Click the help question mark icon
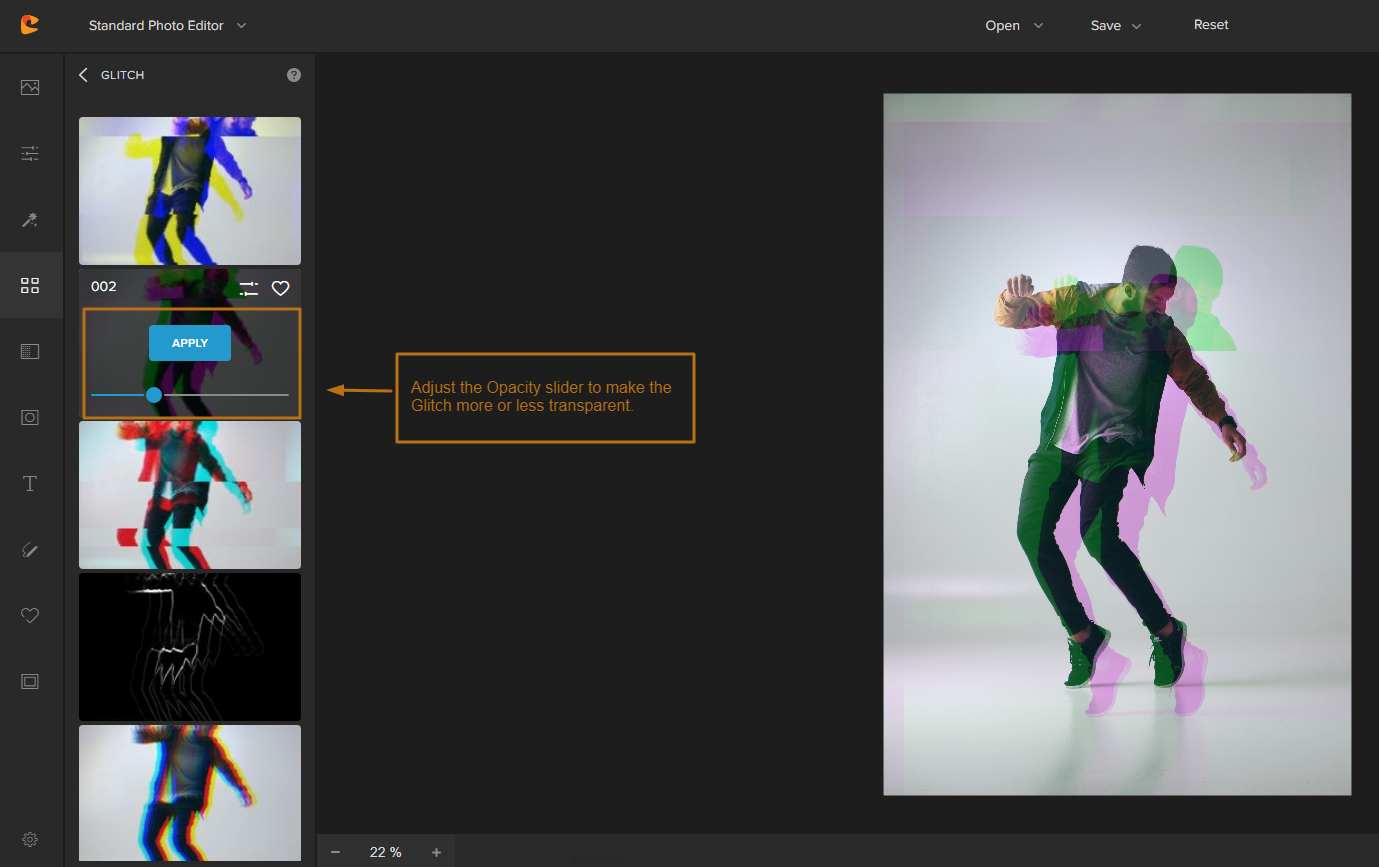This screenshot has width=1379, height=867. (293, 75)
